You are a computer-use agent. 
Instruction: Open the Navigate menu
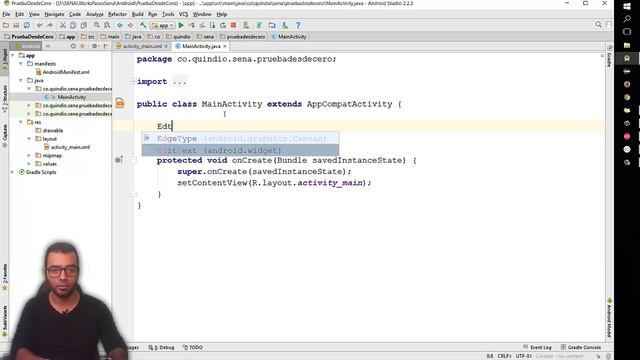pyautogui.click(x=54, y=14)
